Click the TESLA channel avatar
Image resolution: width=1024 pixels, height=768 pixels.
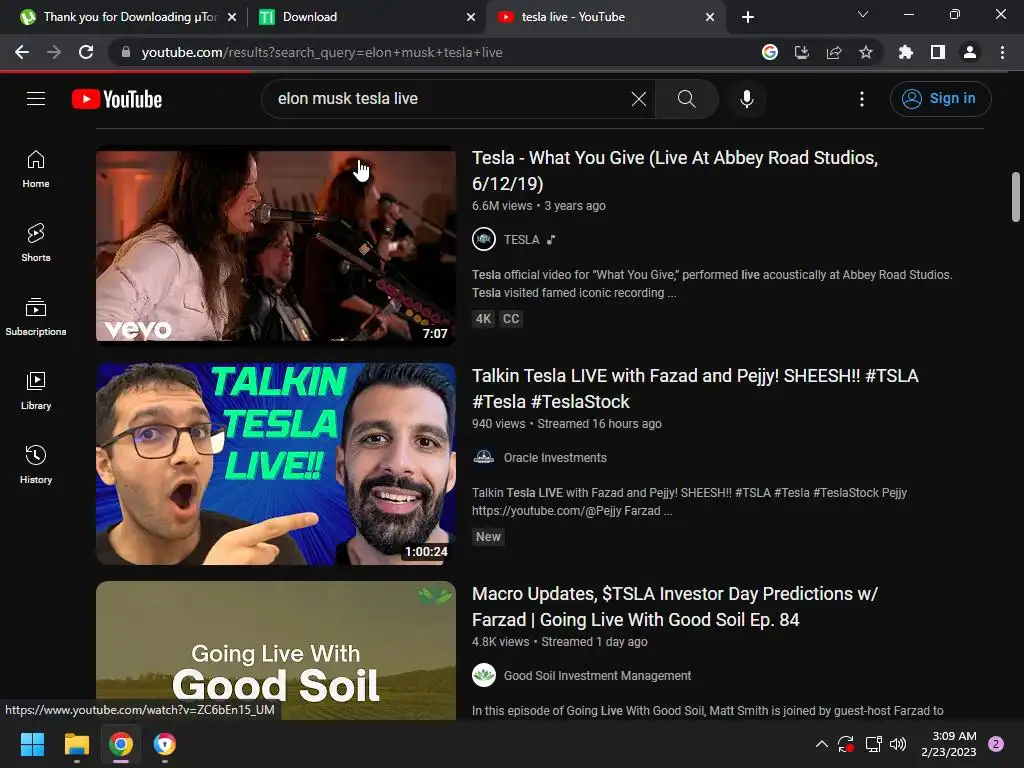(484, 239)
